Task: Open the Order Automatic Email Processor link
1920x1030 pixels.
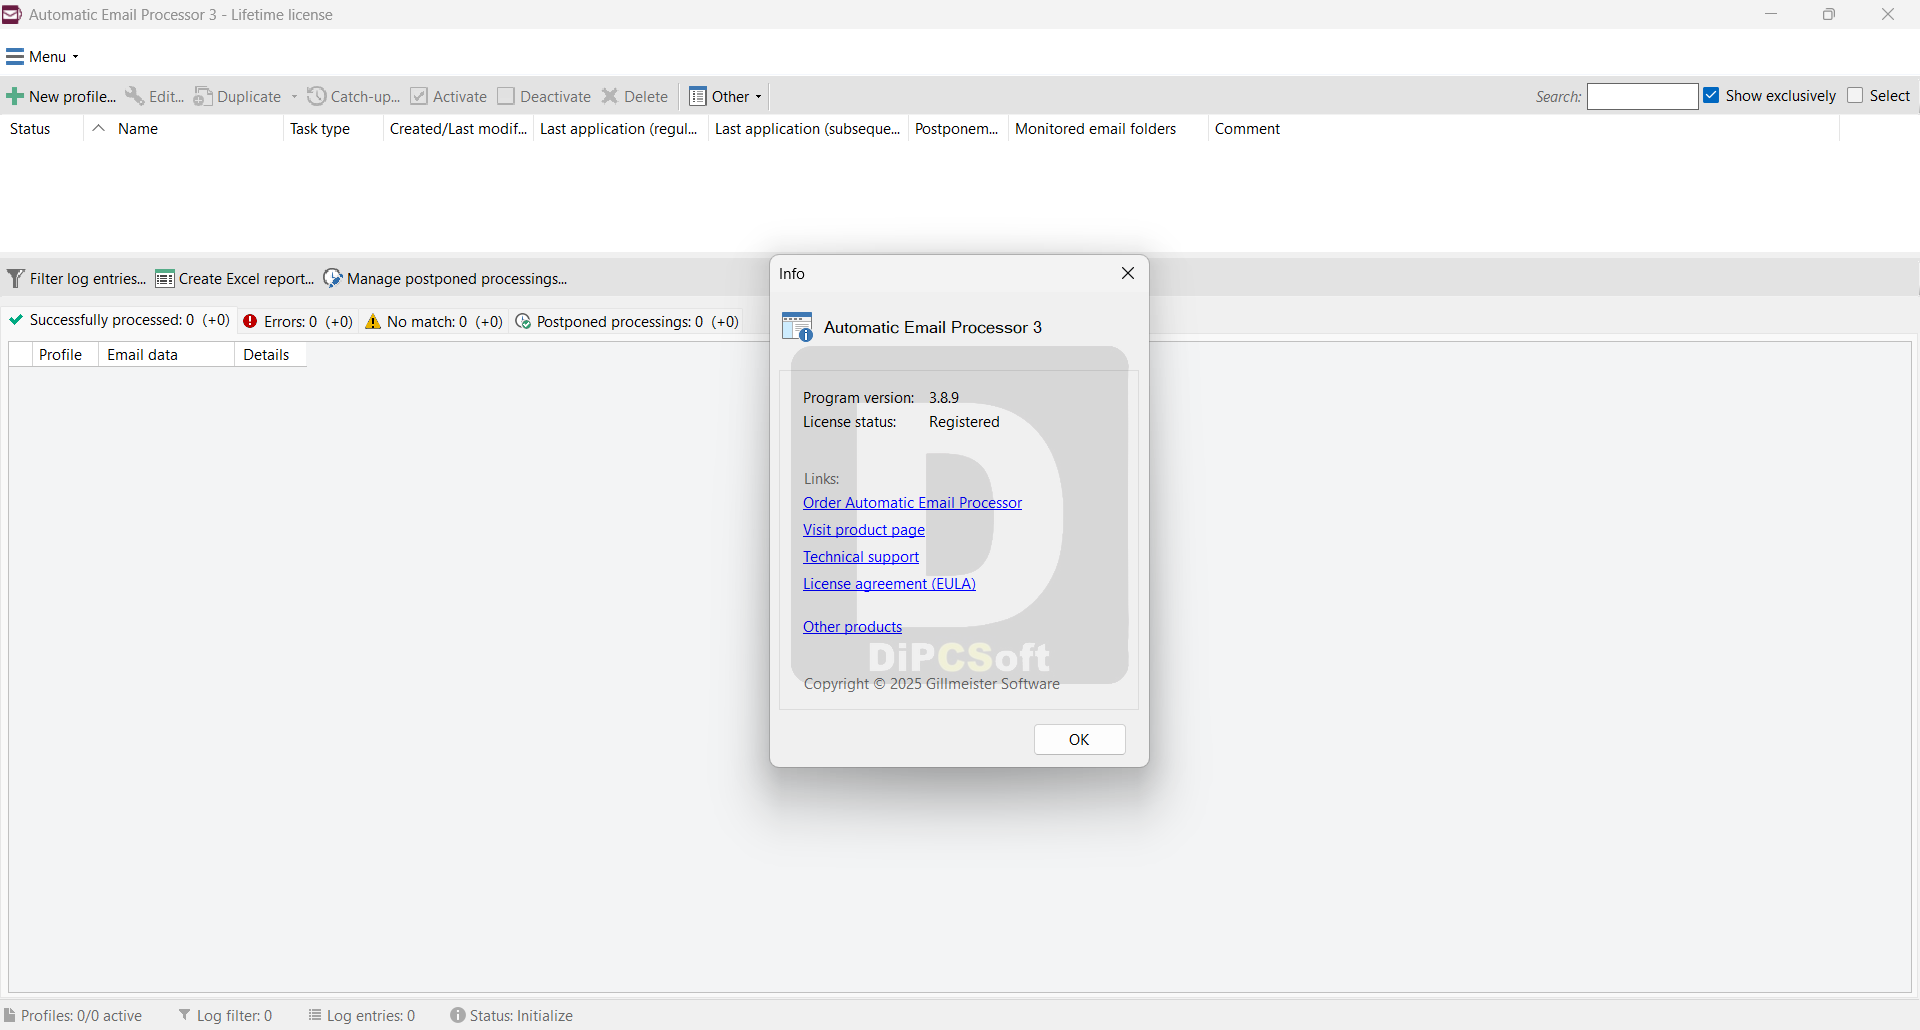Action: click(x=912, y=503)
